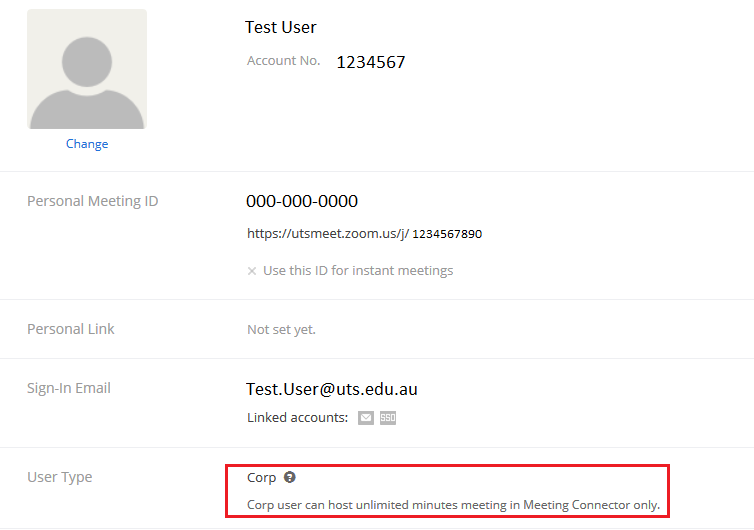Screen dimensions: 754x530
Task: Click the Corp user type value
Action: (x=261, y=478)
